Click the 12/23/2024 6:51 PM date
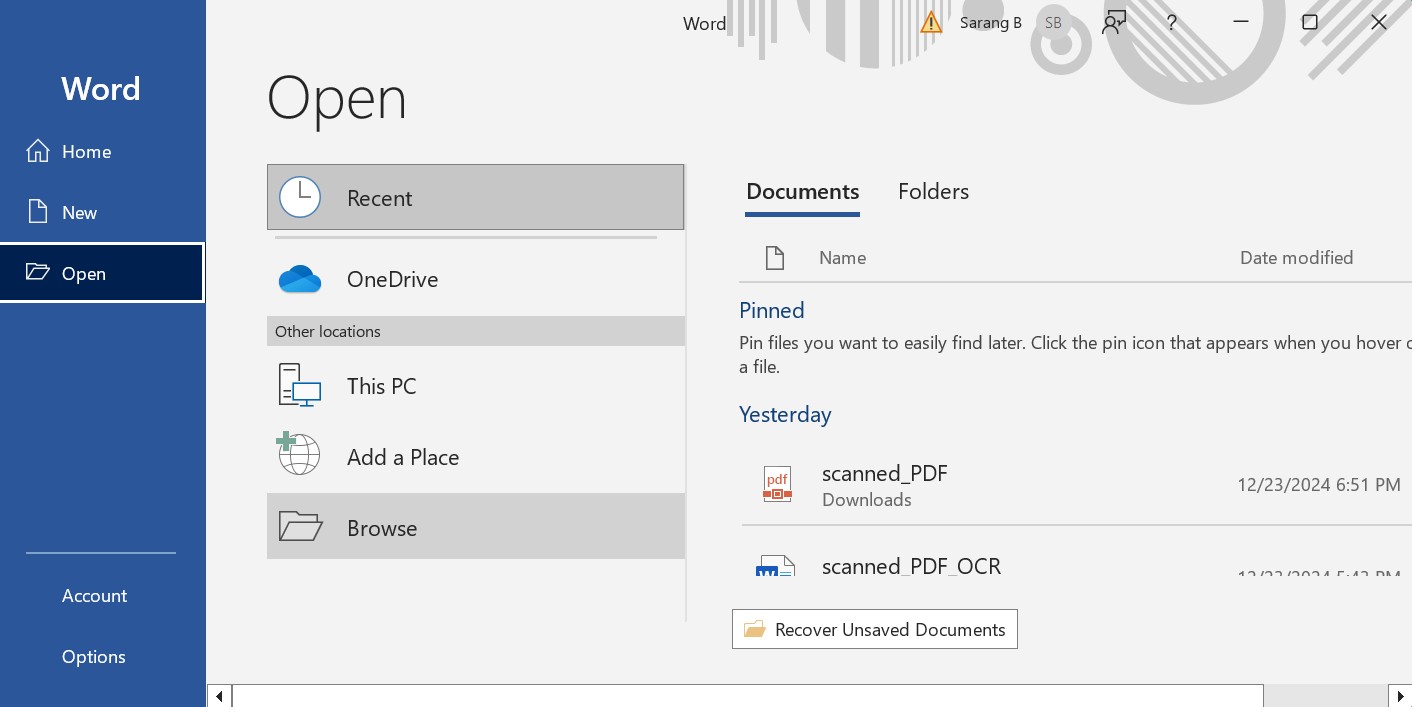The height and width of the screenshot is (707, 1412). (x=1319, y=485)
